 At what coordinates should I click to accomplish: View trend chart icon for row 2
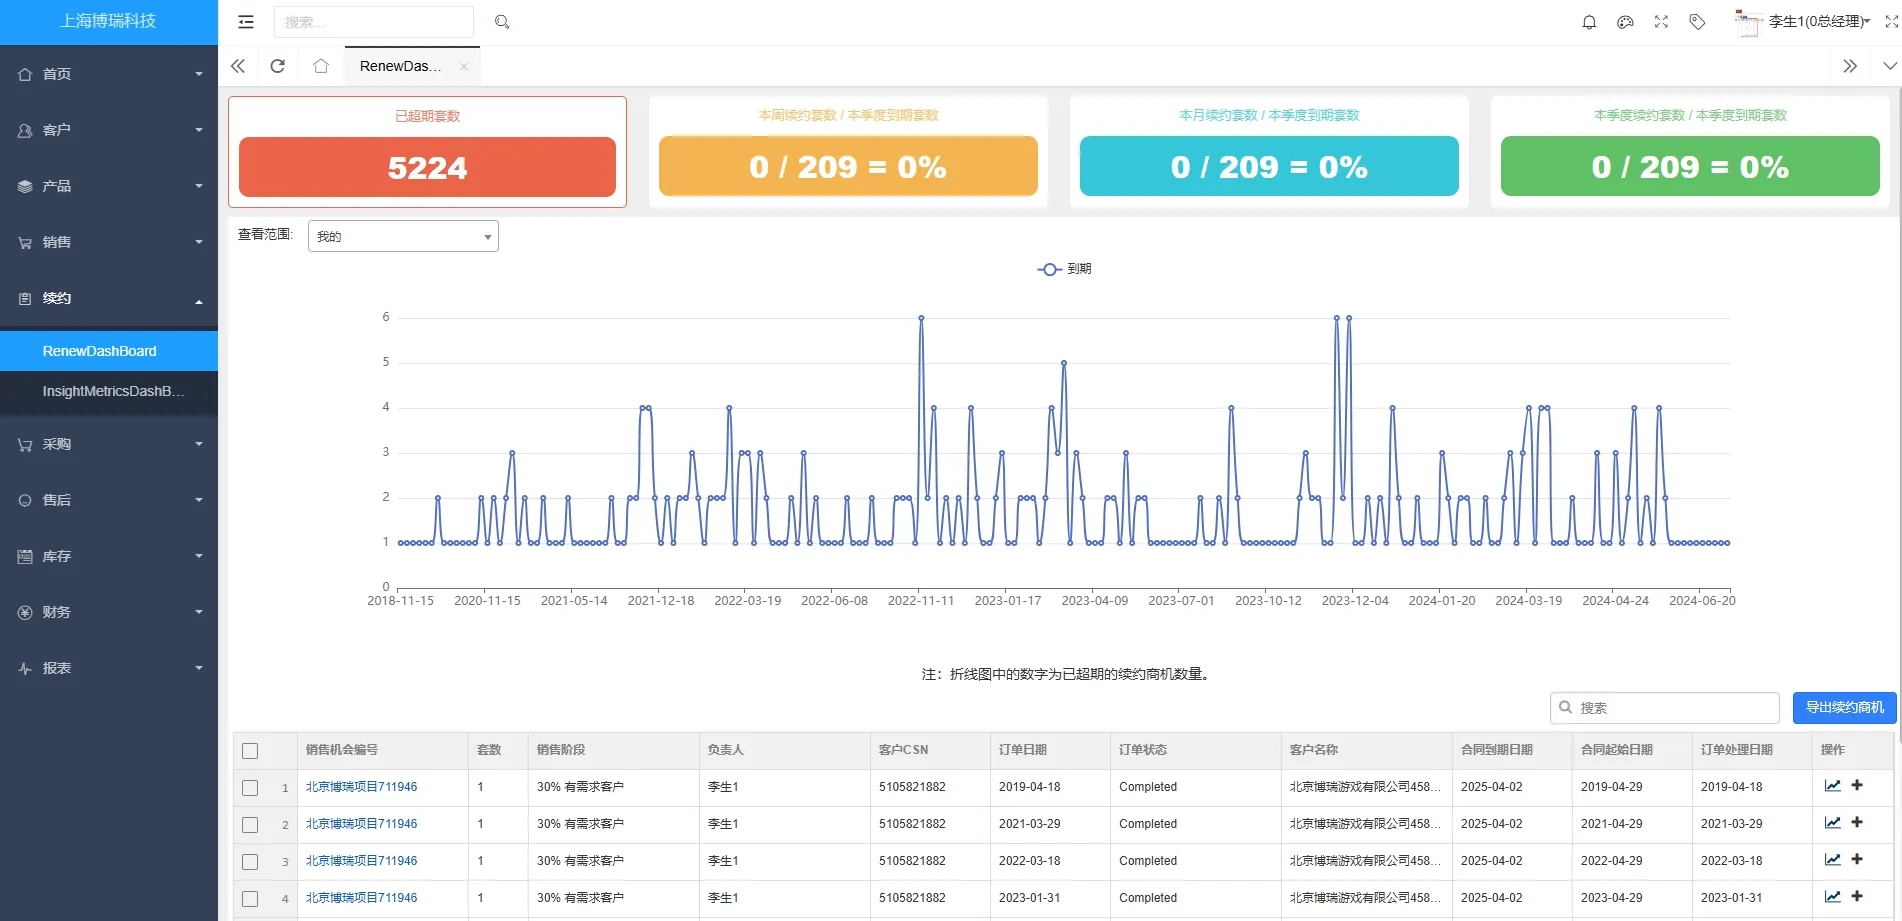(1832, 823)
